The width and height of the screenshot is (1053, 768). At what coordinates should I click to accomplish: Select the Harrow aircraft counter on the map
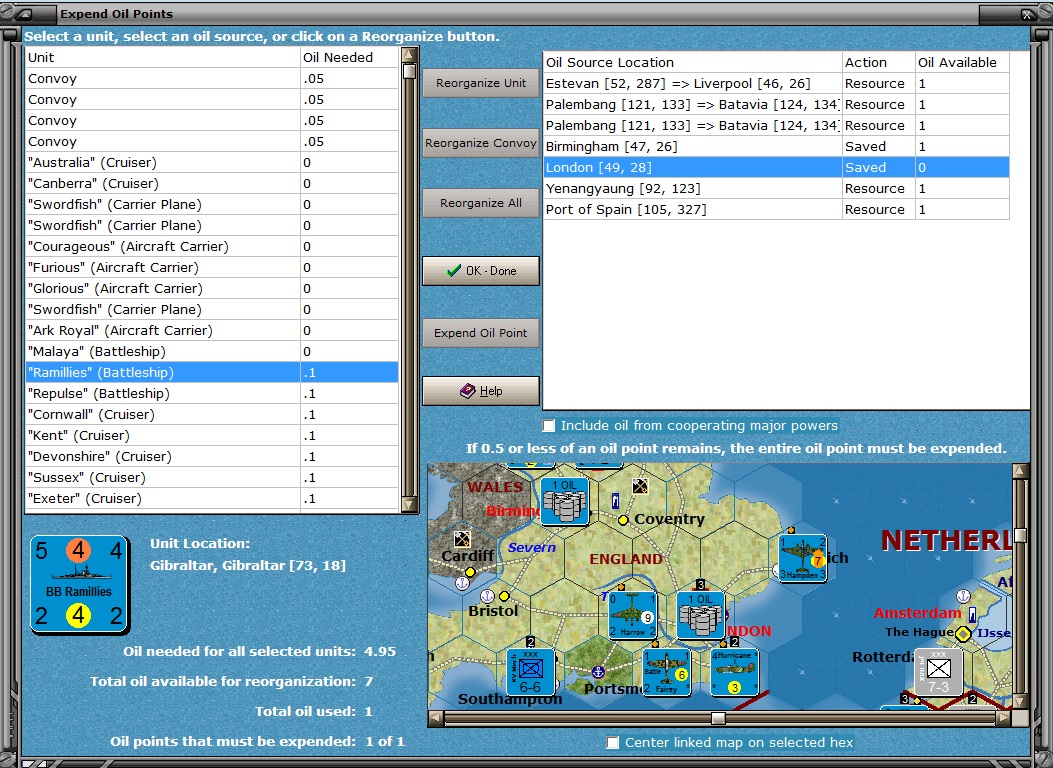tap(633, 615)
